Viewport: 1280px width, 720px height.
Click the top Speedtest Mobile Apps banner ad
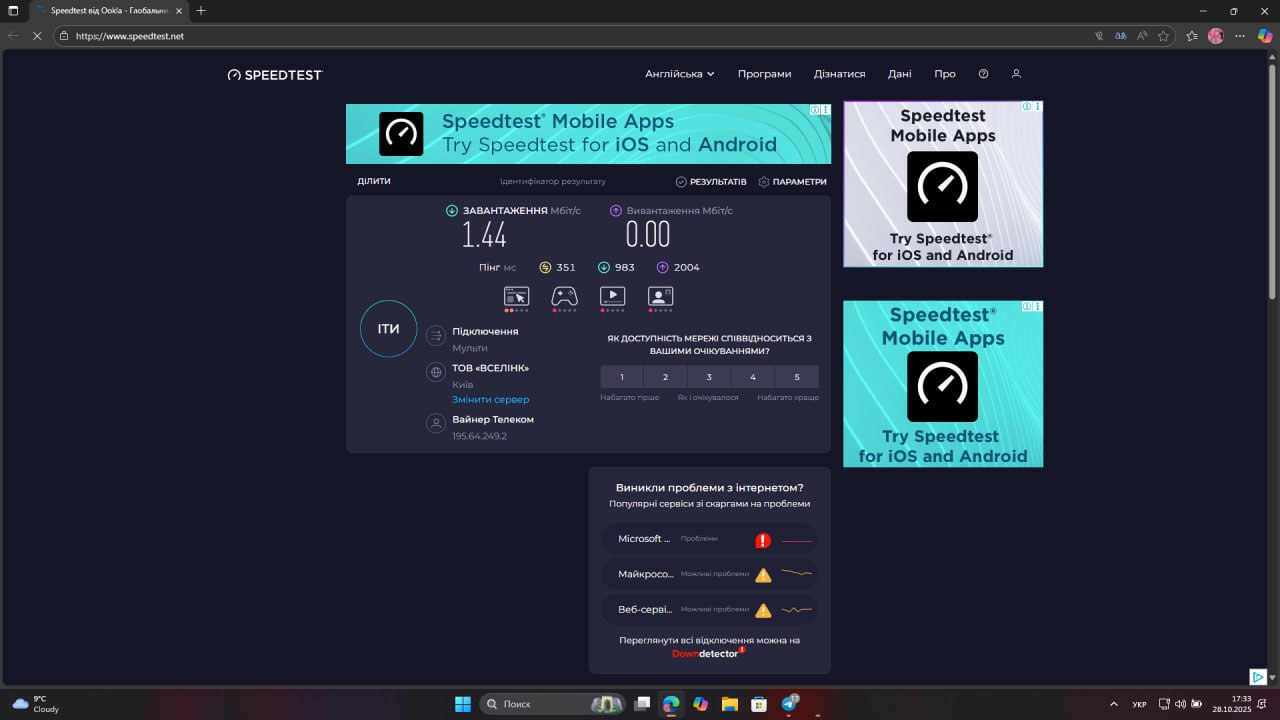[x=588, y=134]
